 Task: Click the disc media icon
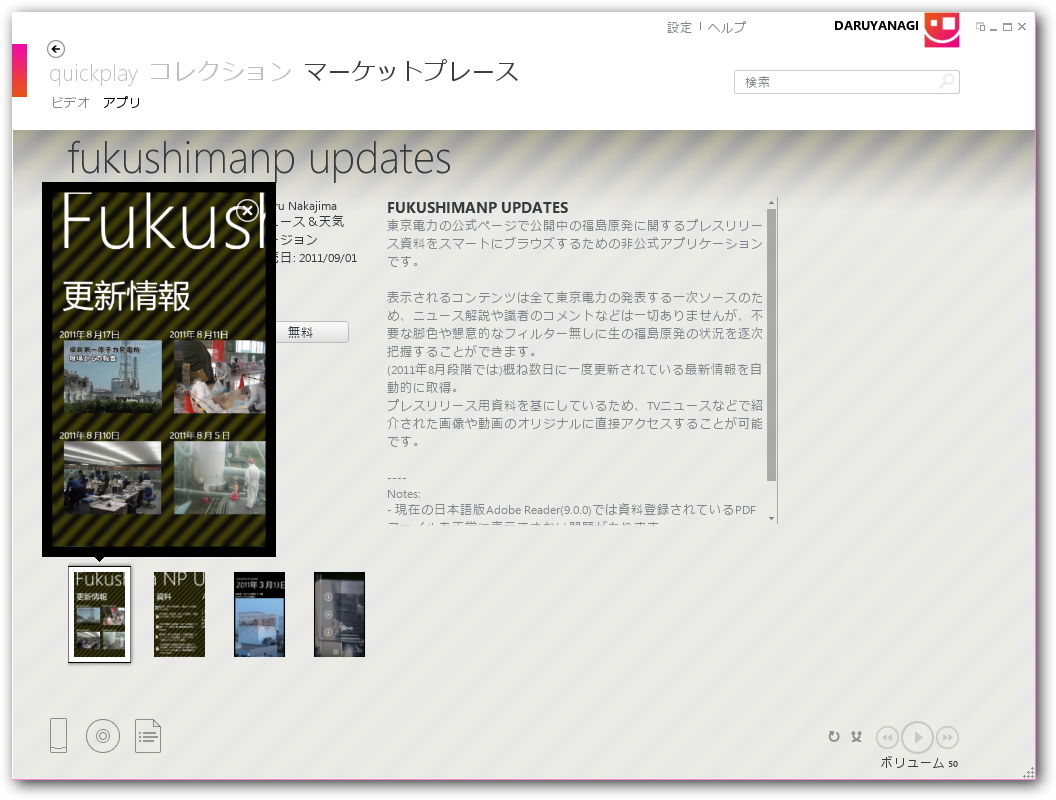click(x=103, y=735)
